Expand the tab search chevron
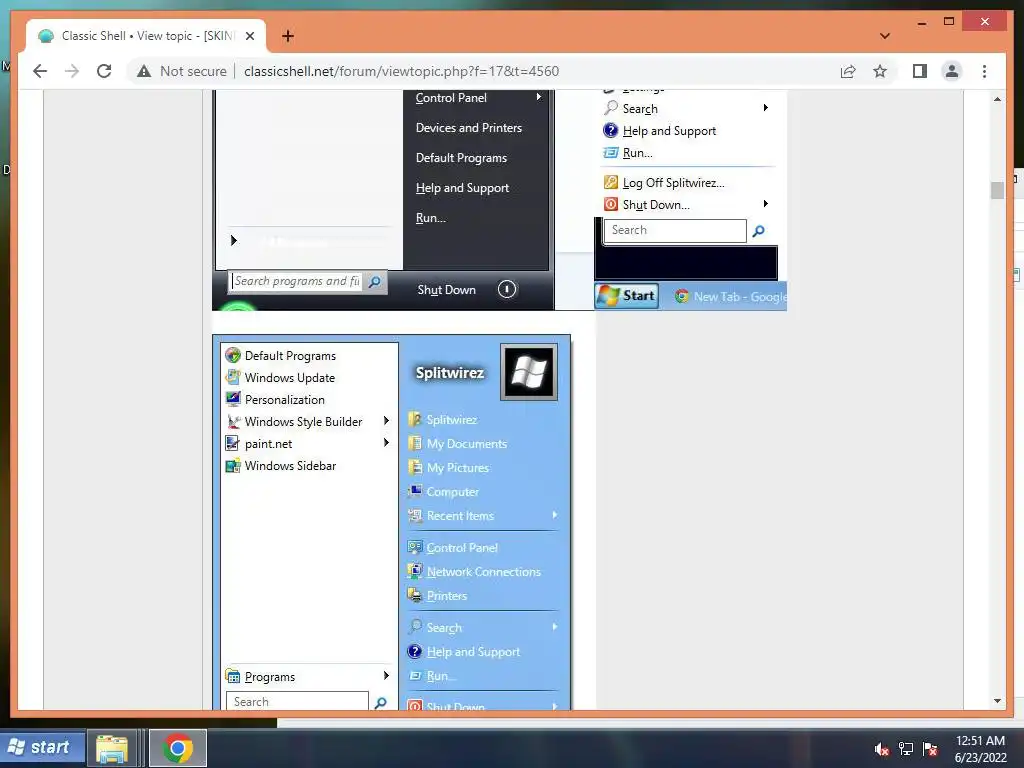The width and height of the screenshot is (1024, 768). tap(884, 36)
